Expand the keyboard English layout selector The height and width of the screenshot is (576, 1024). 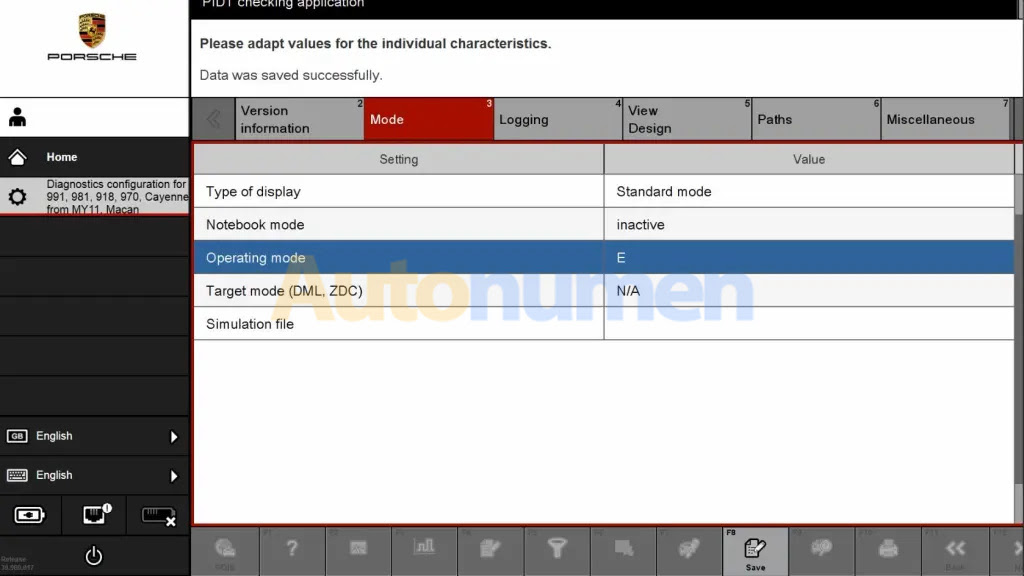pyautogui.click(x=94, y=475)
